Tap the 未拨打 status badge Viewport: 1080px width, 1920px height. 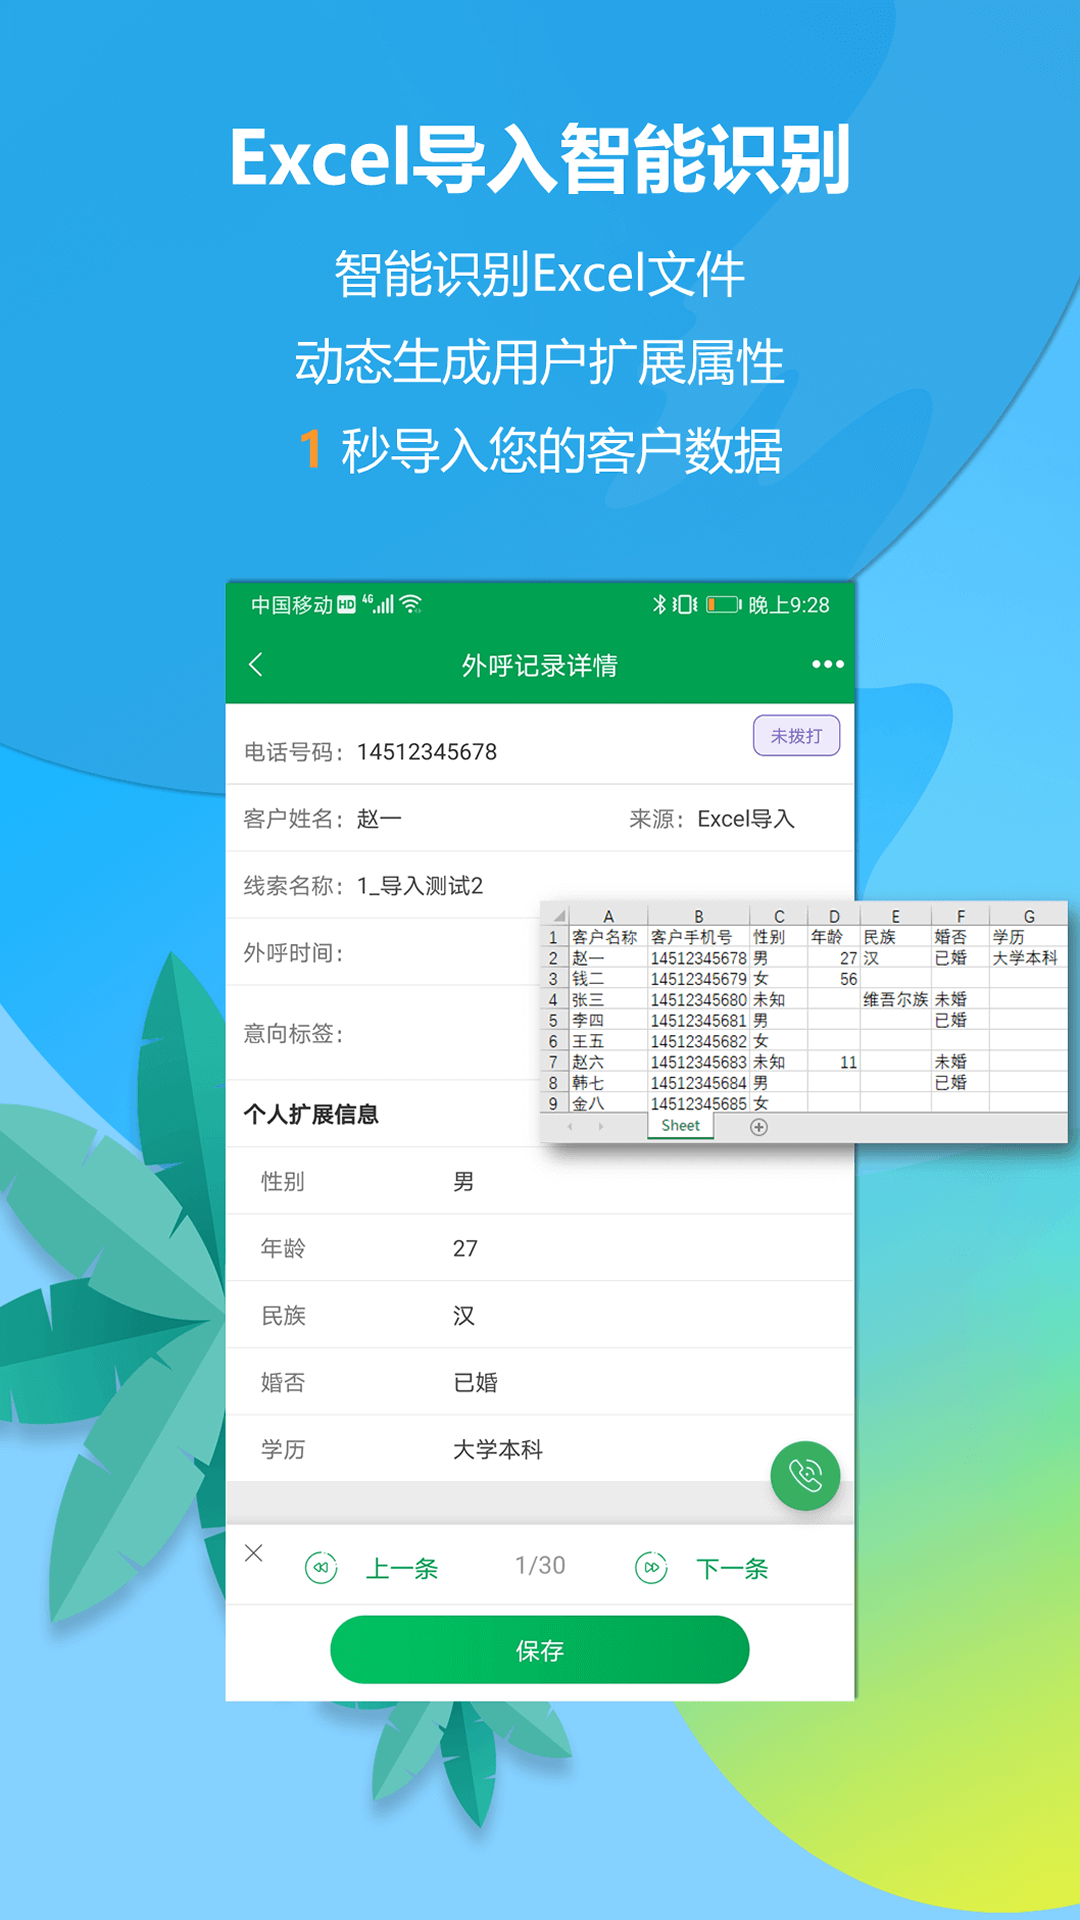pos(796,736)
